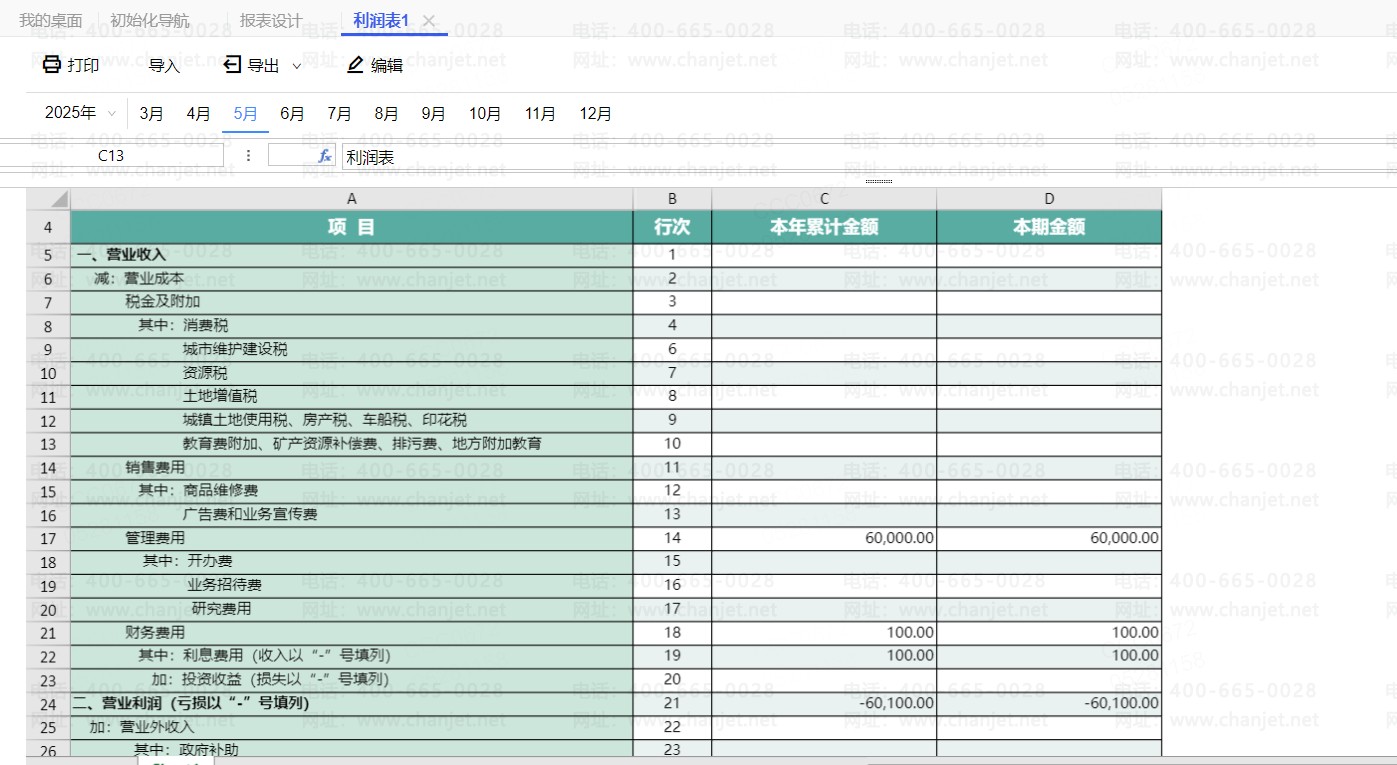Viewport: 1397px width, 765px height.
Task: Select month 4月
Action: click(x=199, y=114)
